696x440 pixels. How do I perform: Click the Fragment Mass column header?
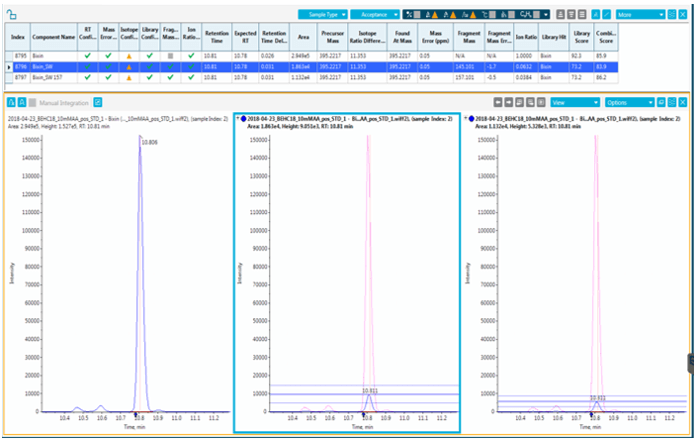coord(469,37)
